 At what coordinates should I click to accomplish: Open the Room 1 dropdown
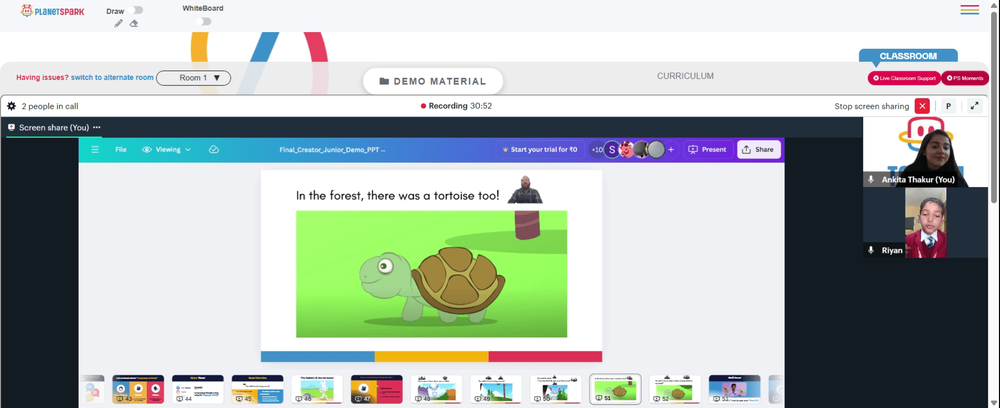(x=193, y=78)
